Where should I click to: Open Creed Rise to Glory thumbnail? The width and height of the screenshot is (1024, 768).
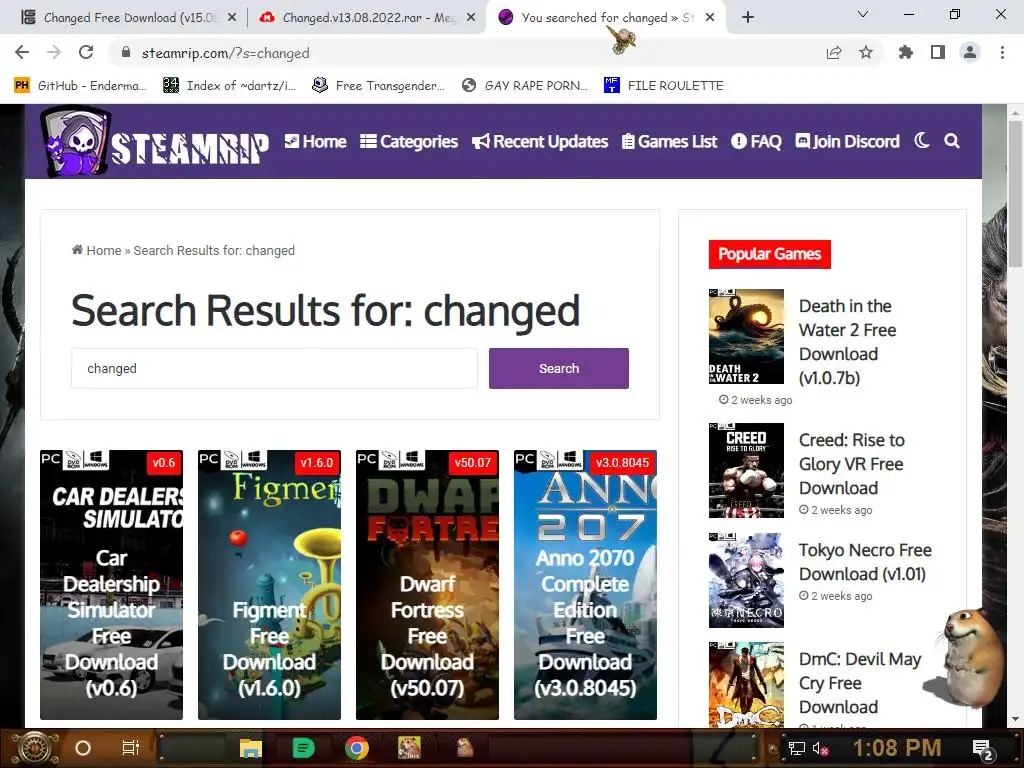click(746, 470)
